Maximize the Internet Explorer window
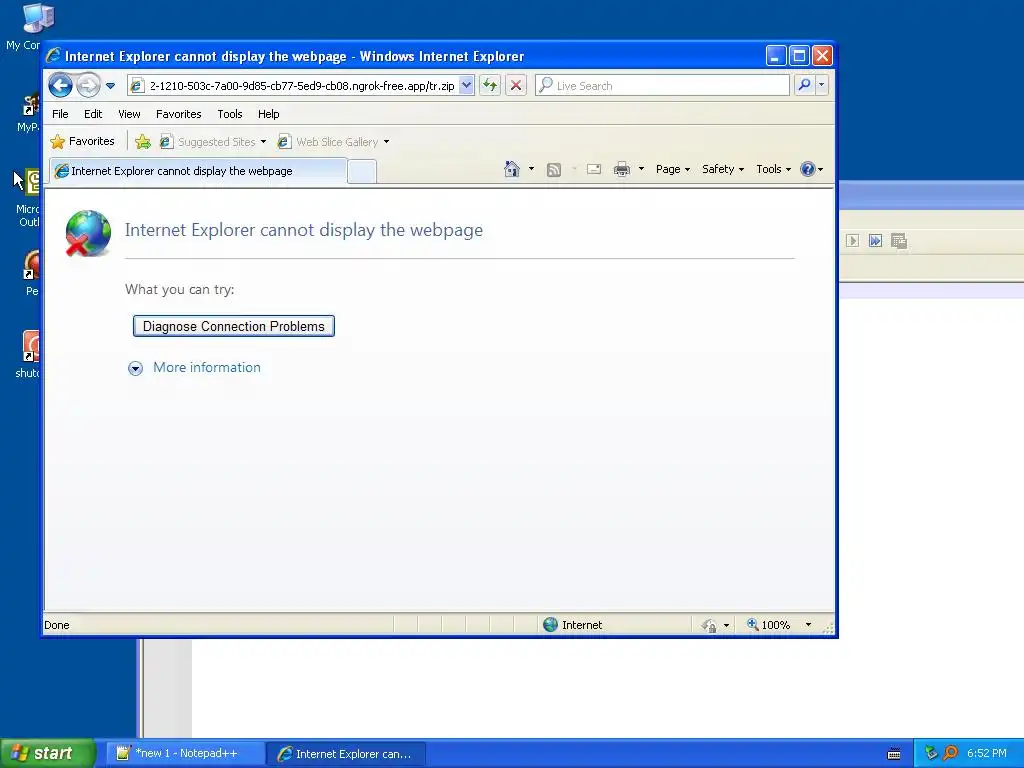1024x768 pixels. click(x=799, y=56)
